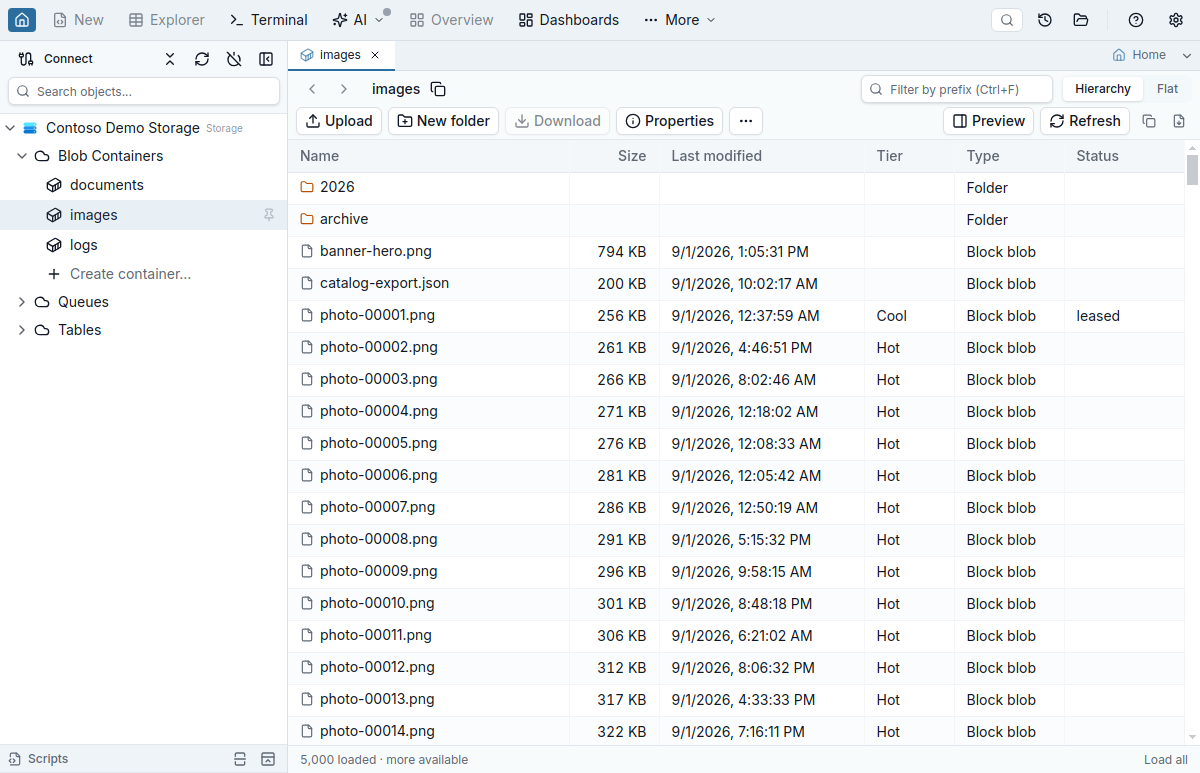
Task: Click the New folder button
Action: pos(443,121)
